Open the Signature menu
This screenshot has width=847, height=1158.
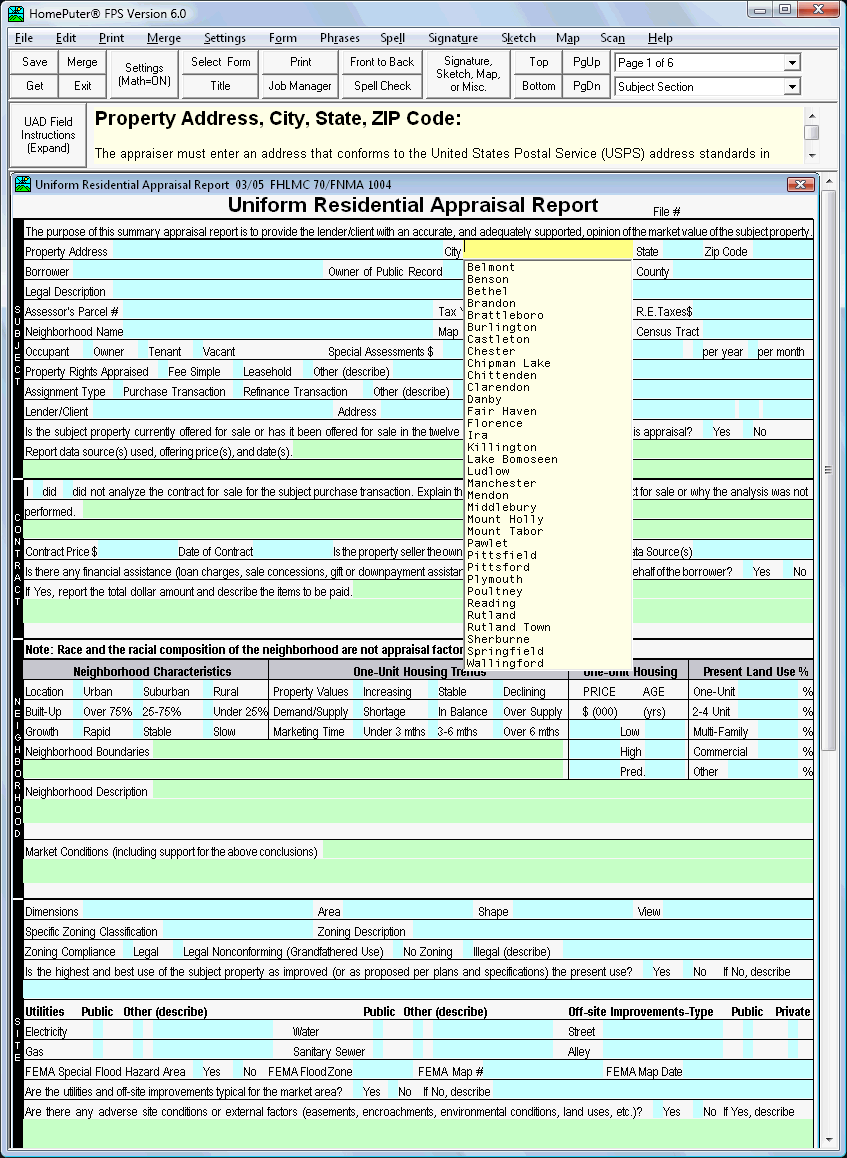tap(453, 38)
